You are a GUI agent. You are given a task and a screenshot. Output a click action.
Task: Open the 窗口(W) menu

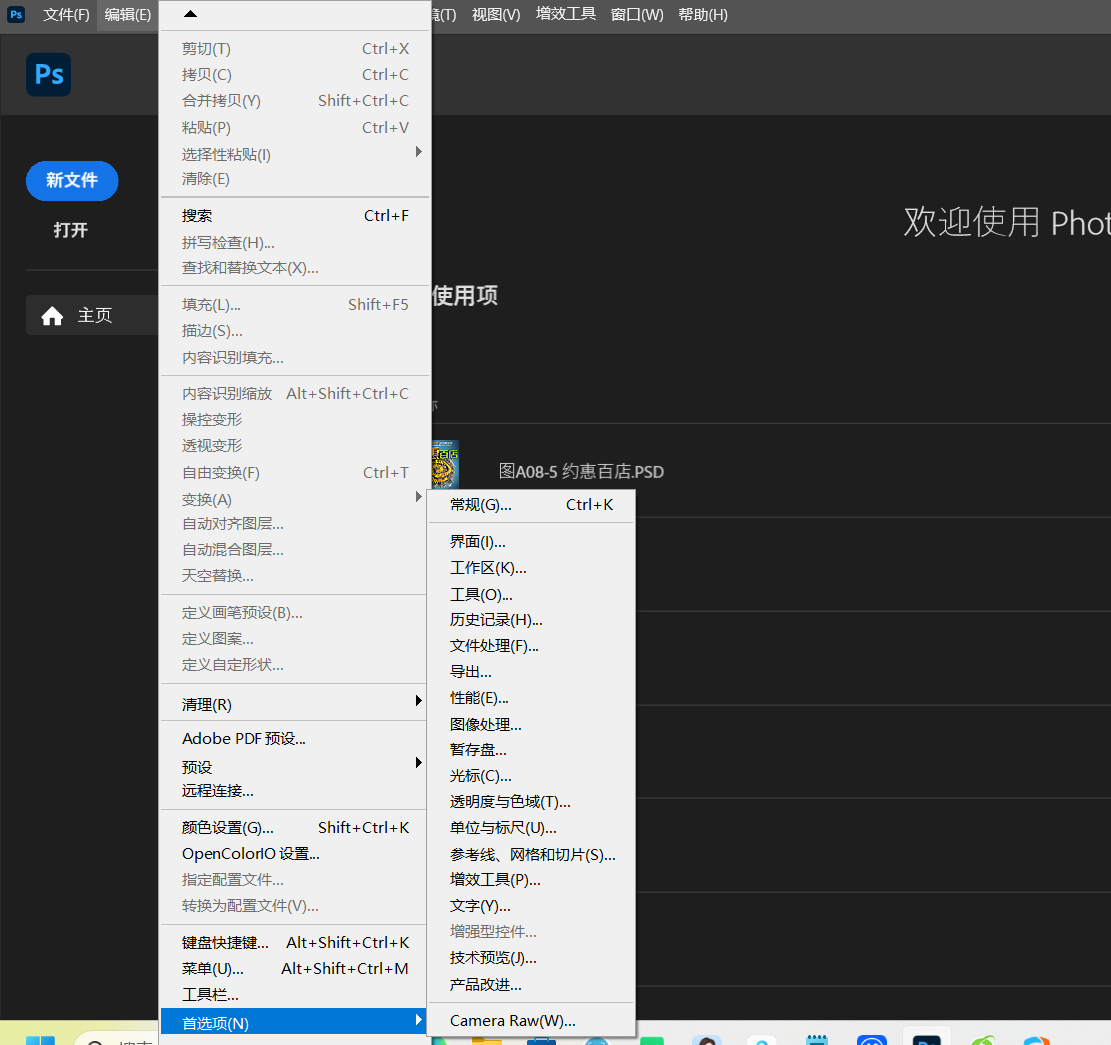click(x=637, y=15)
